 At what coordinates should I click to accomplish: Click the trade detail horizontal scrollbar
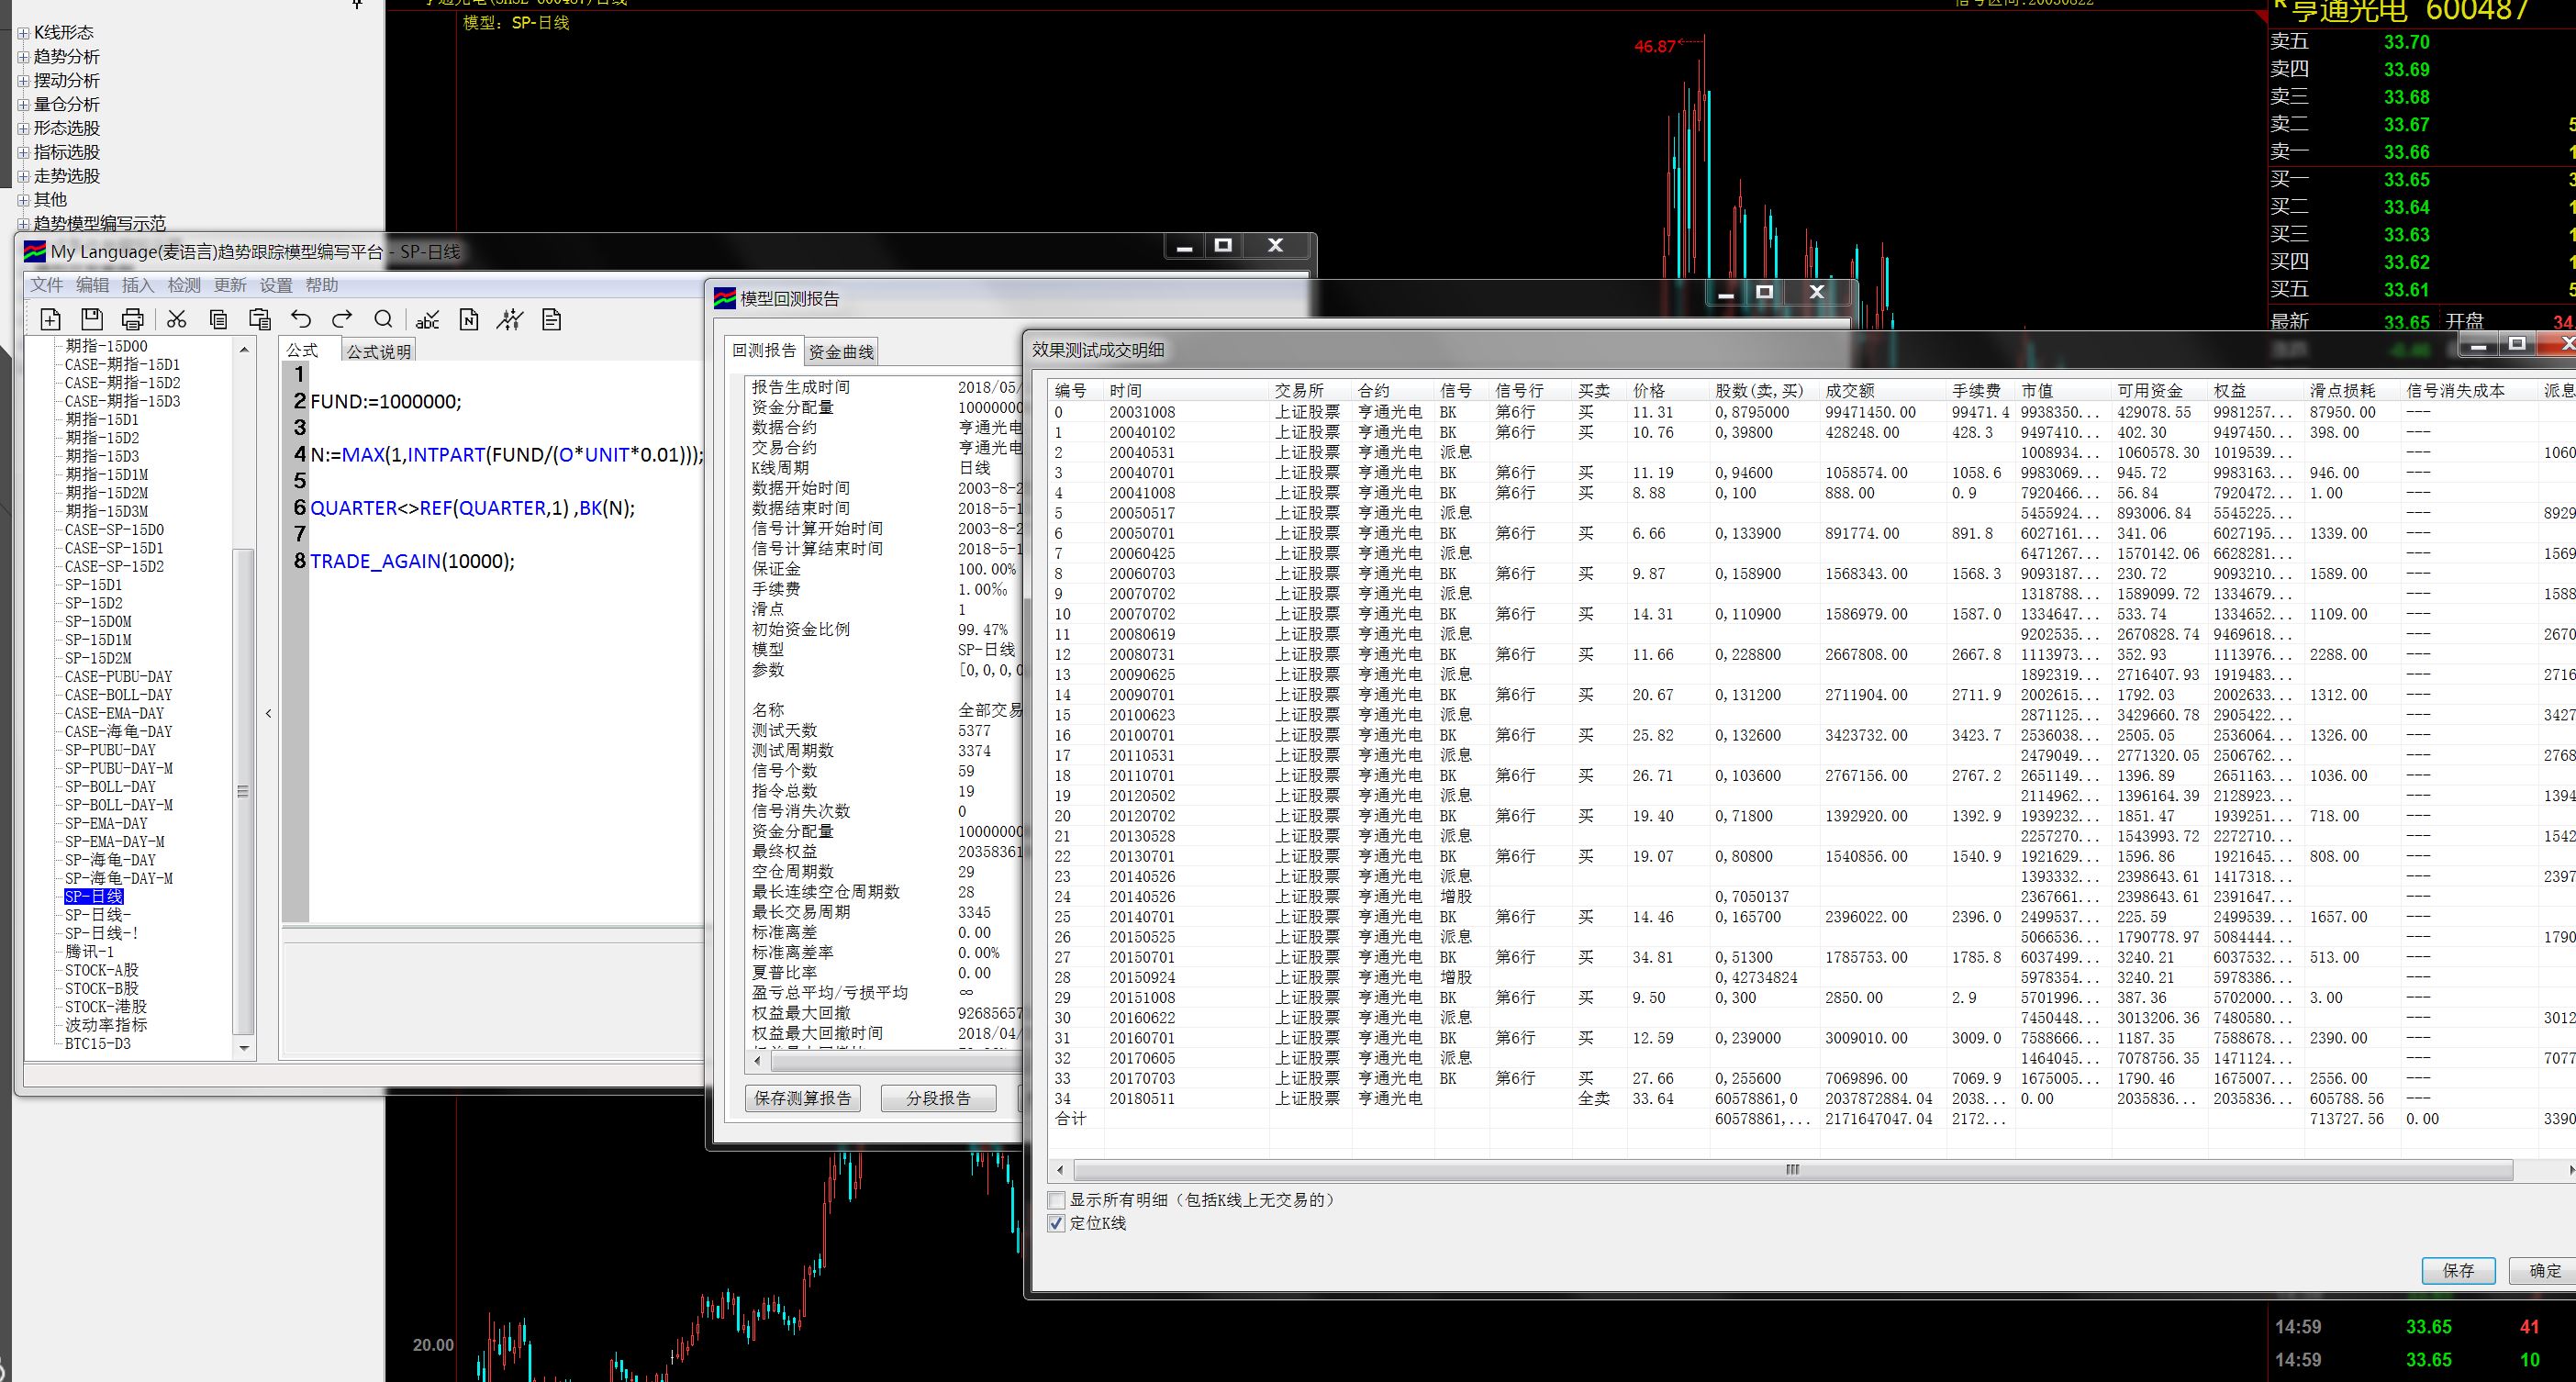[x=1792, y=1170]
